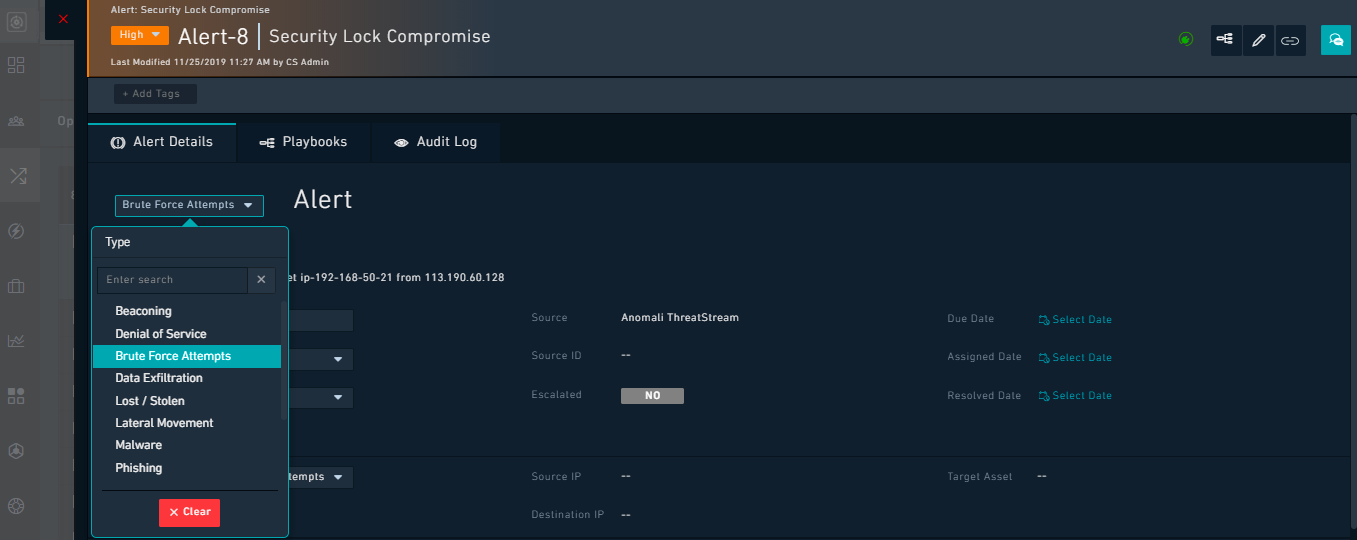The height and width of the screenshot is (540, 1357).
Task: Click the lightning bolt icon in sidebar
Action: (16, 231)
